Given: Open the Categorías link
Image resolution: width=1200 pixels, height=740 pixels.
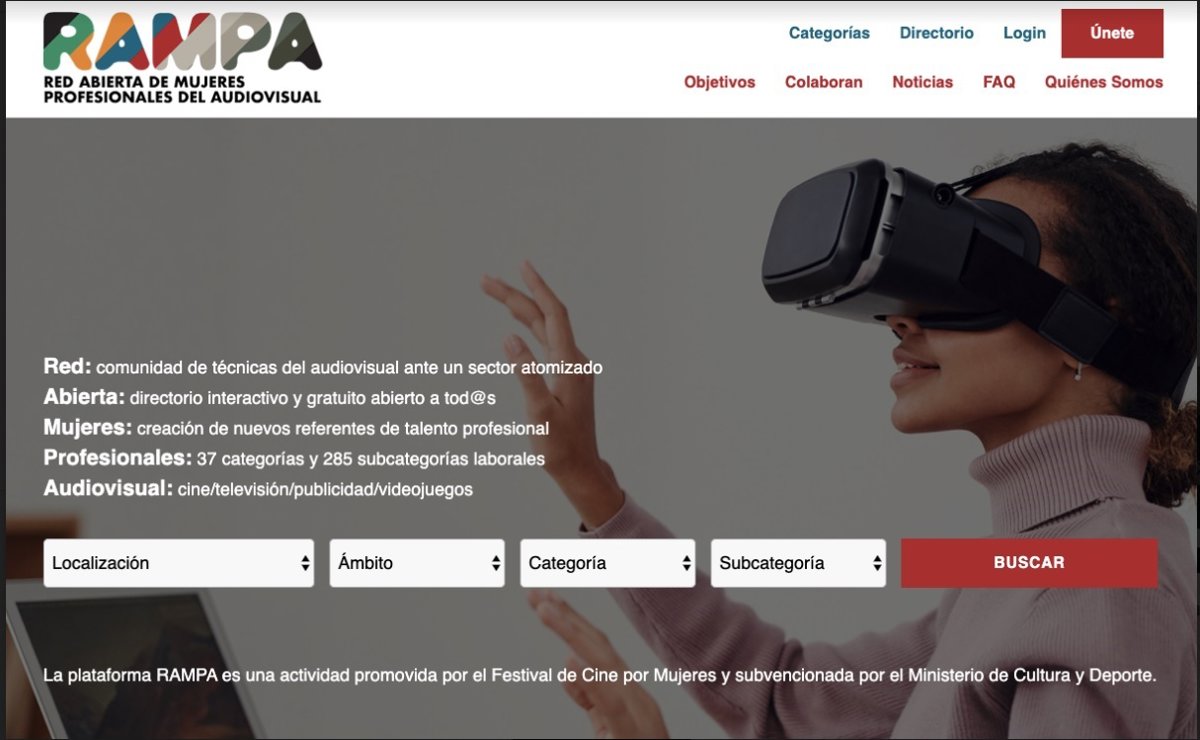Looking at the screenshot, I should point(829,33).
